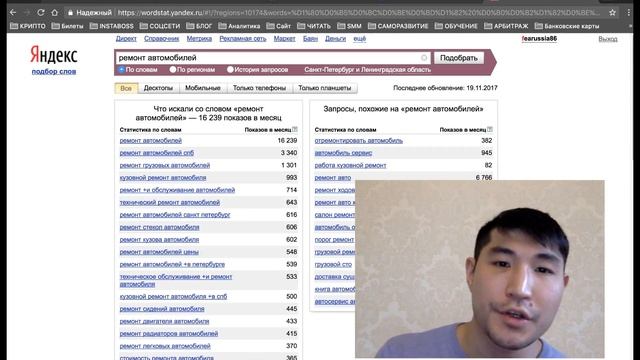The image size is (640, 360).
Task: Open the Метрика service link
Action: tap(199, 39)
